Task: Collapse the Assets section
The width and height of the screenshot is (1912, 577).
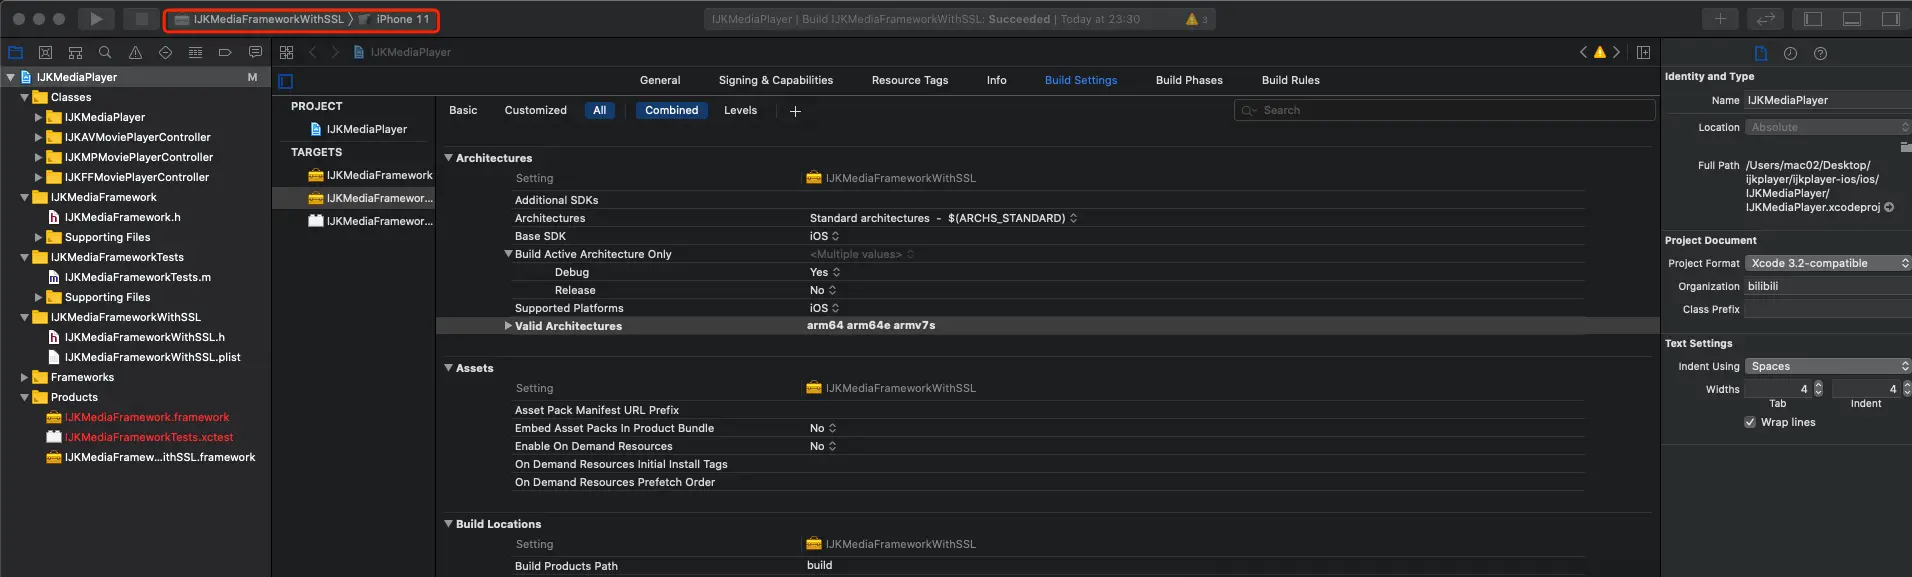Action: point(448,368)
